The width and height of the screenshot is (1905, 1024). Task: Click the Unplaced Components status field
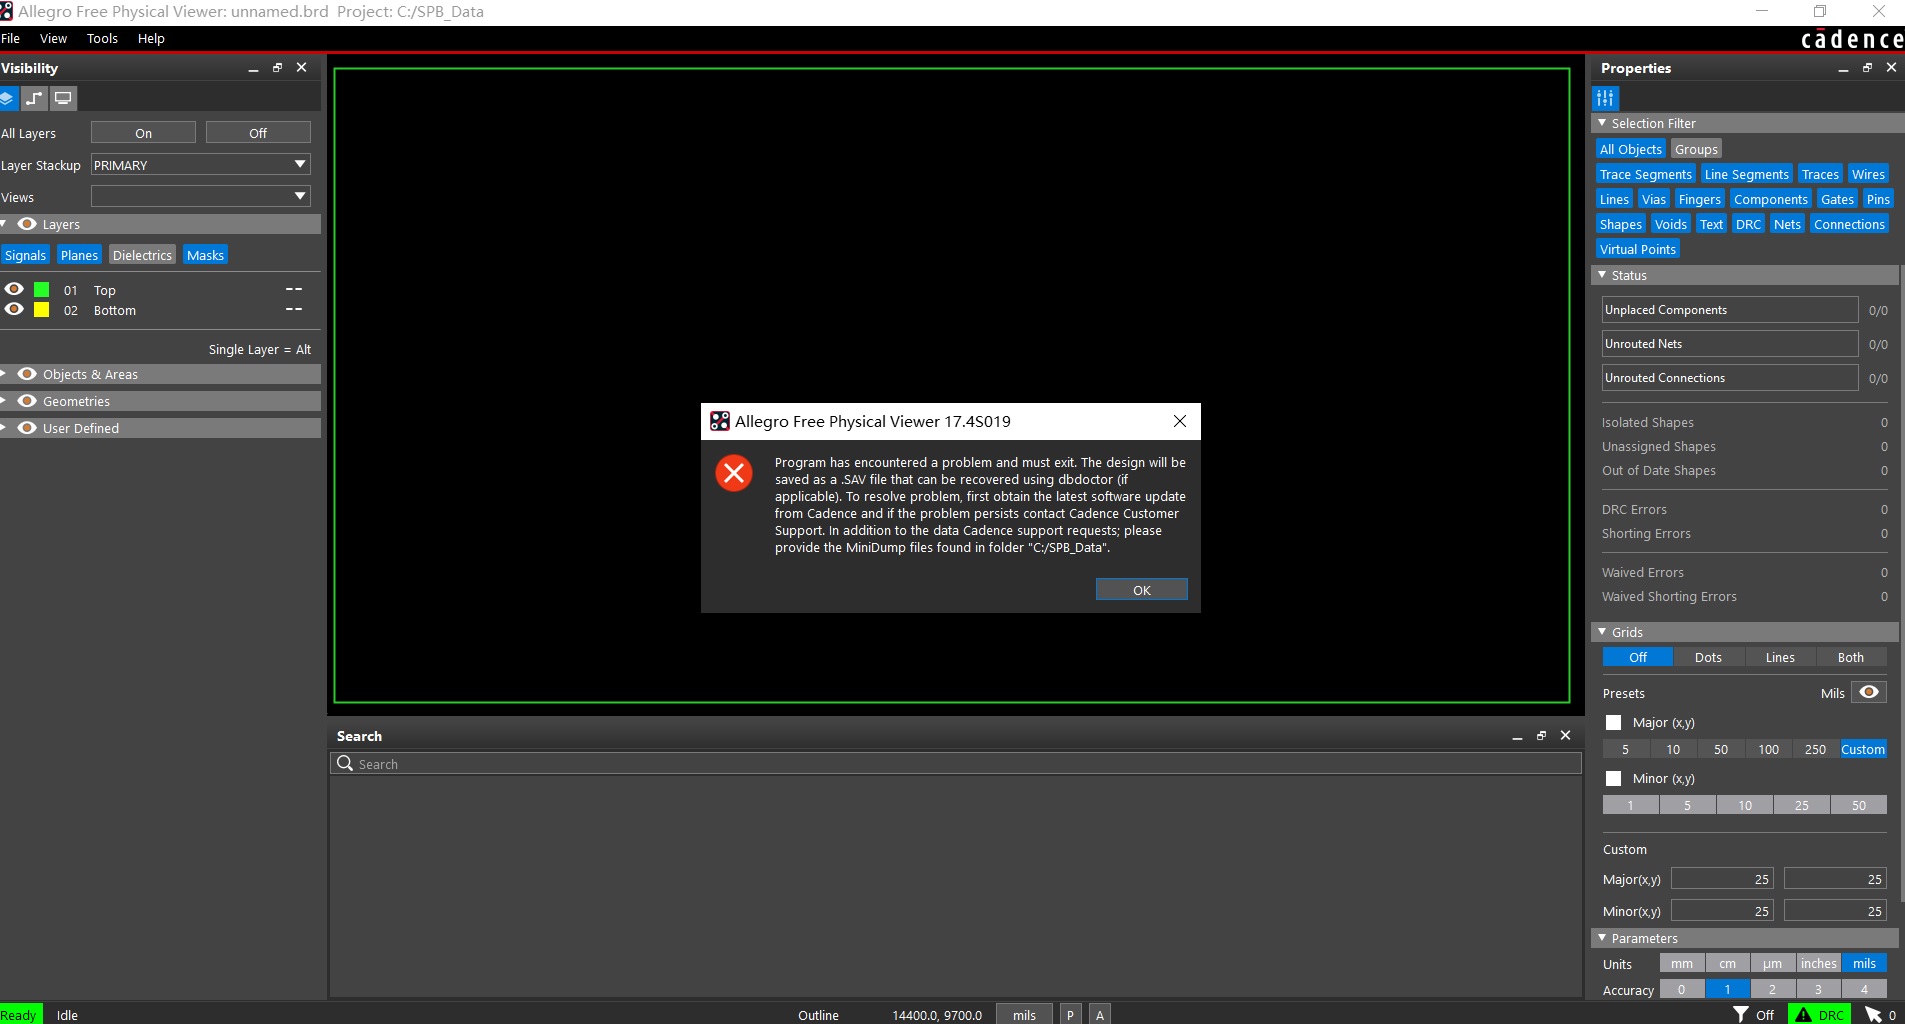point(1730,309)
